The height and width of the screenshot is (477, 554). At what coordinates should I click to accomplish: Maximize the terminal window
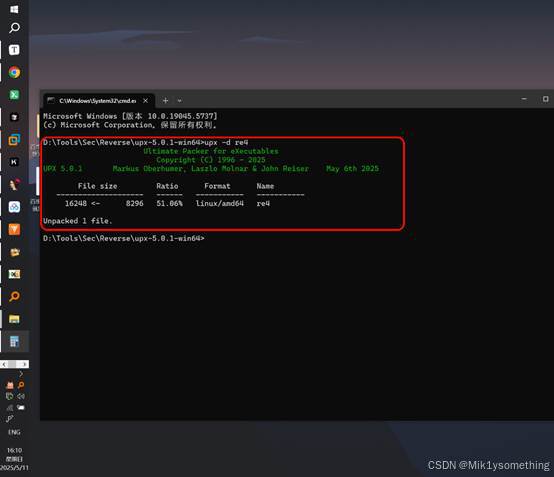pos(546,99)
